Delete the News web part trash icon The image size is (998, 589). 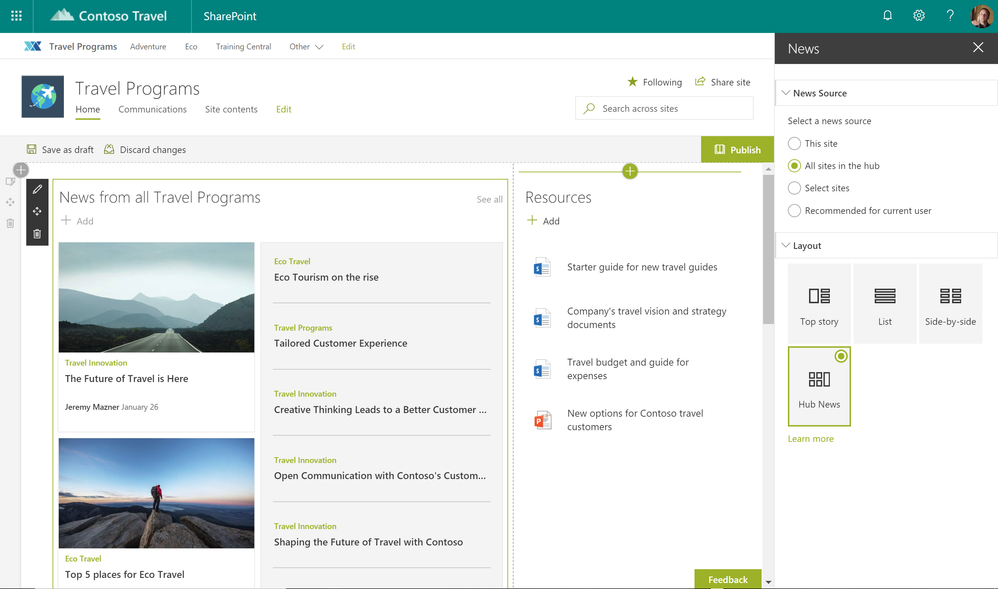(37, 234)
